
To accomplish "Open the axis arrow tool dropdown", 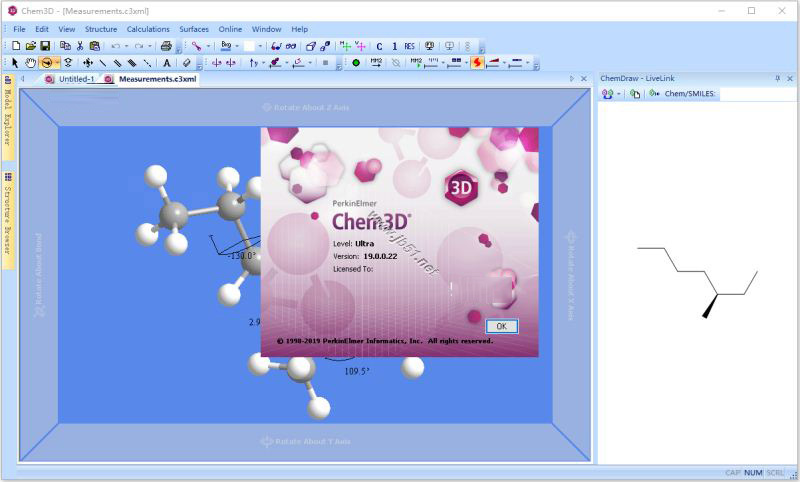I will click(x=263, y=63).
